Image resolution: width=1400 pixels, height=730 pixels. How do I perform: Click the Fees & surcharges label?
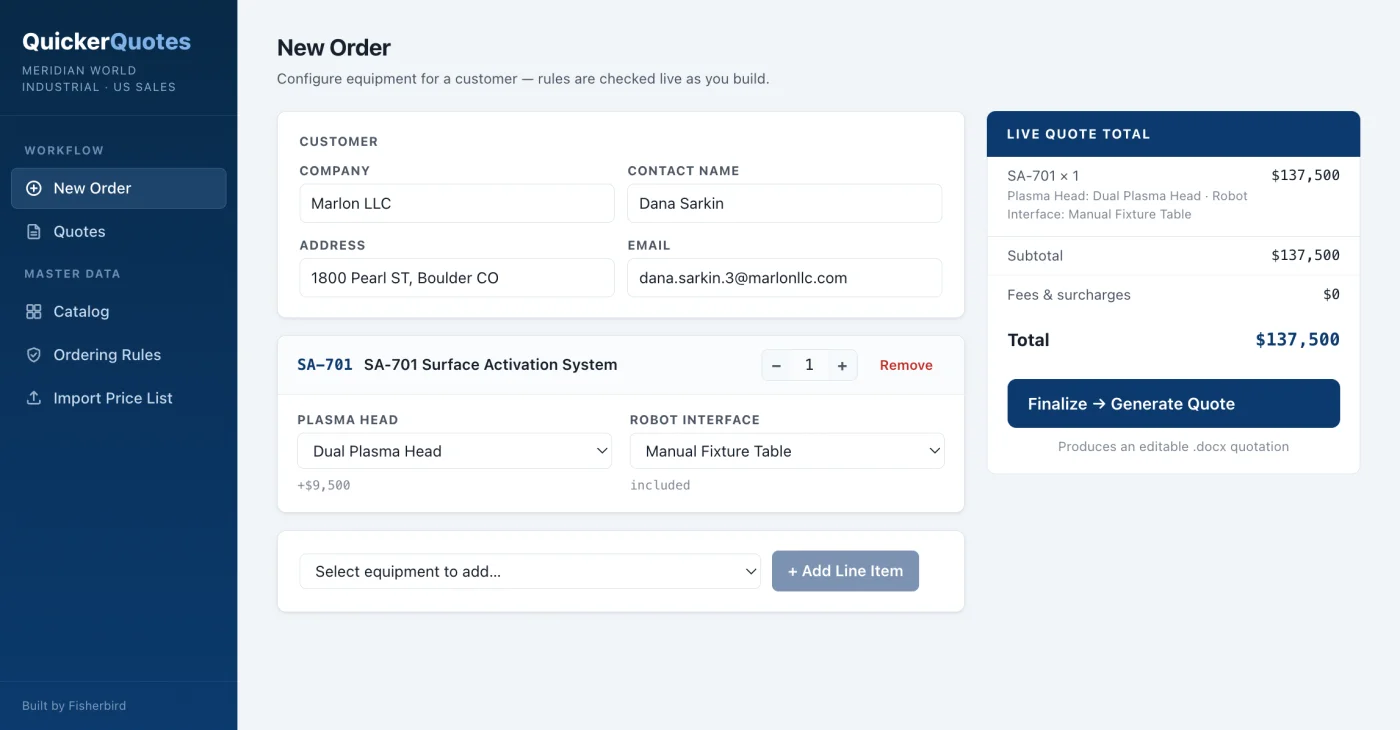pyautogui.click(x=1069, y=295)
